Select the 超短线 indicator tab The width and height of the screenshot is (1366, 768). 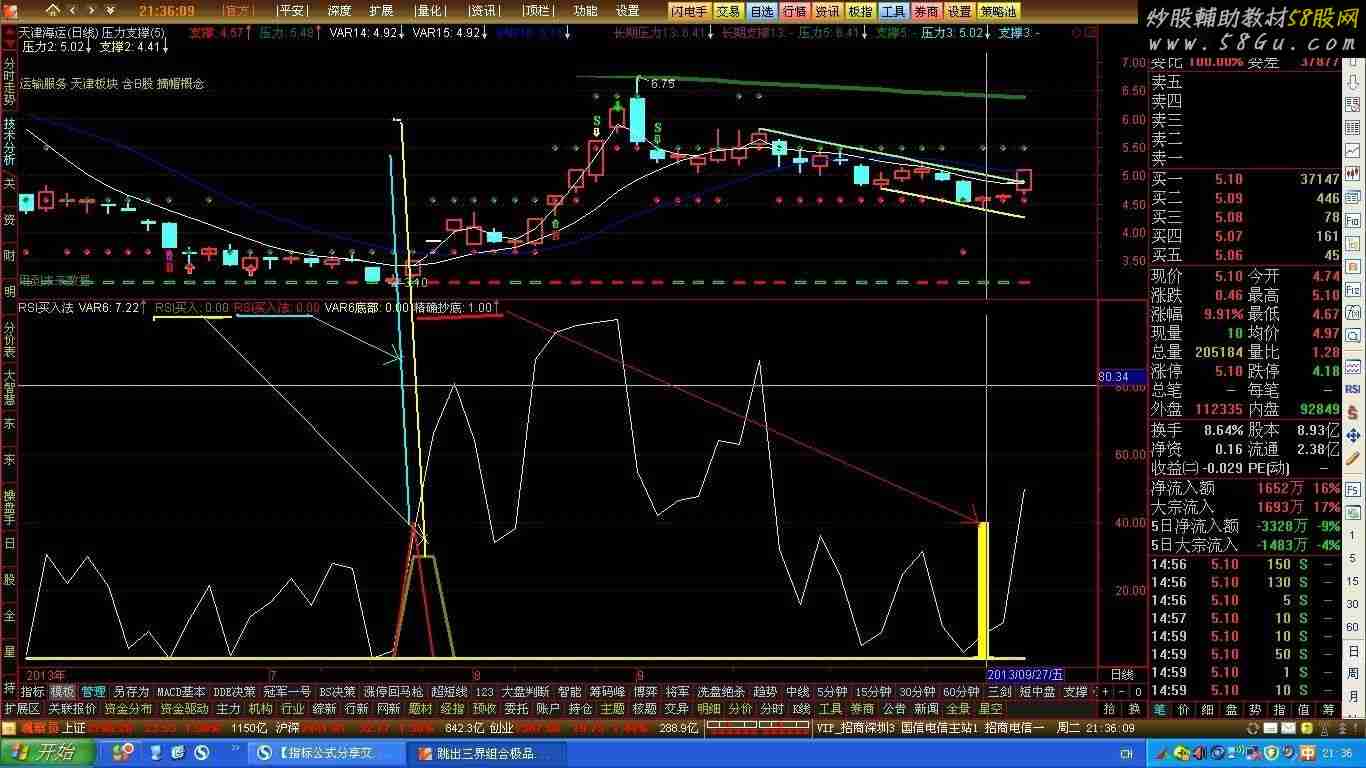click(x=449, y=692)
